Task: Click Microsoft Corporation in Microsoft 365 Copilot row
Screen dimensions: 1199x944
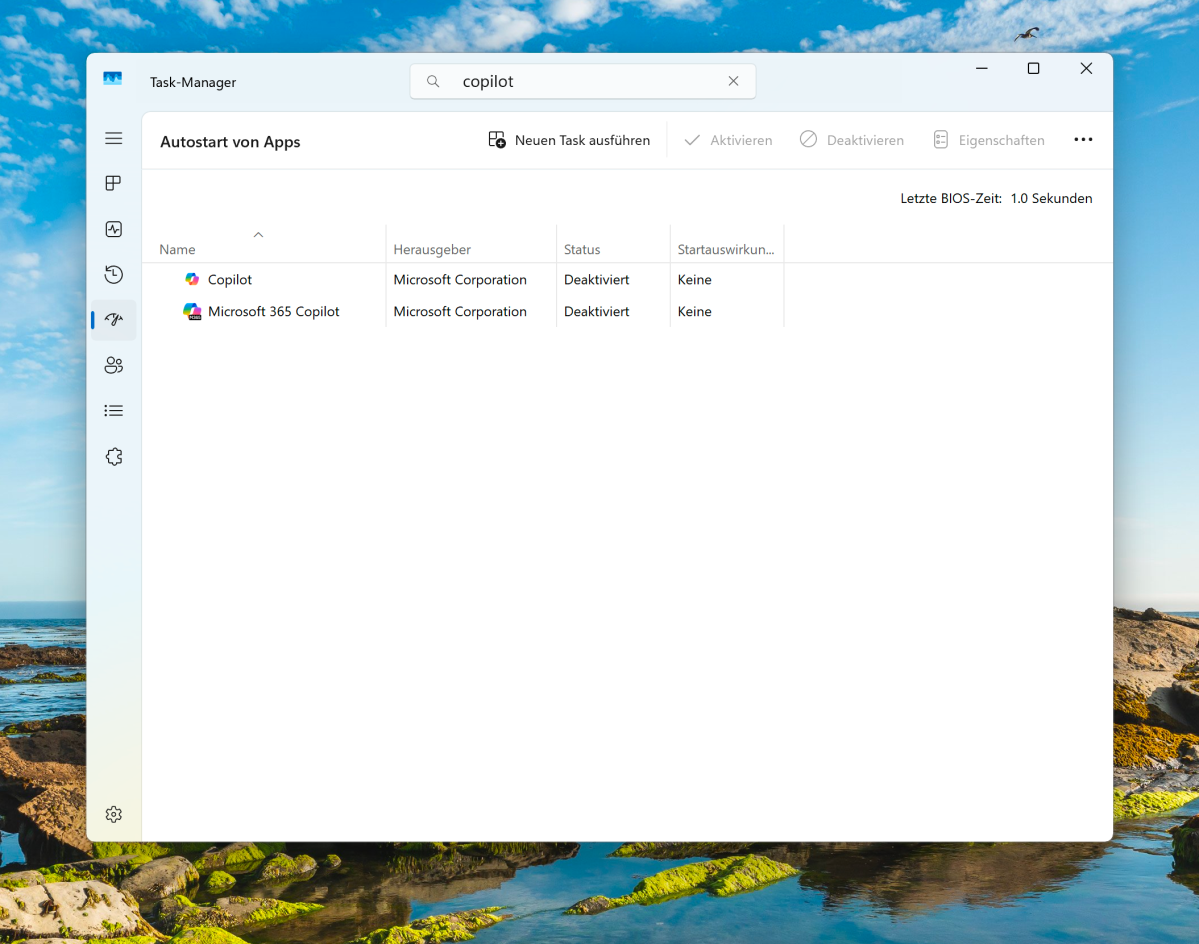Action: (x=460, y=311)
